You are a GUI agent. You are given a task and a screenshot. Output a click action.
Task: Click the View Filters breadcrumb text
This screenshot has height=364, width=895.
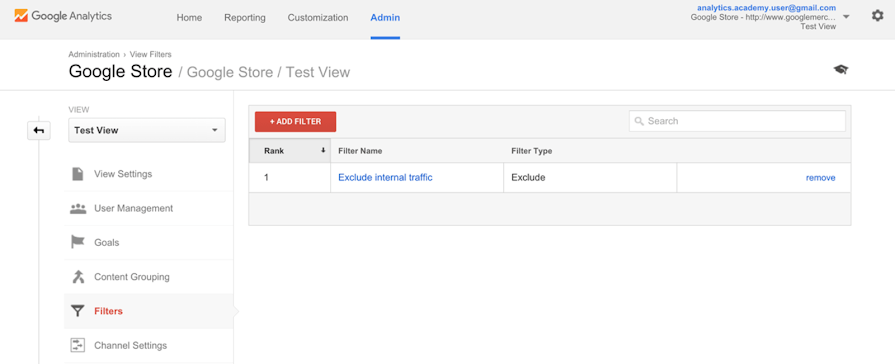pos(151,54)
